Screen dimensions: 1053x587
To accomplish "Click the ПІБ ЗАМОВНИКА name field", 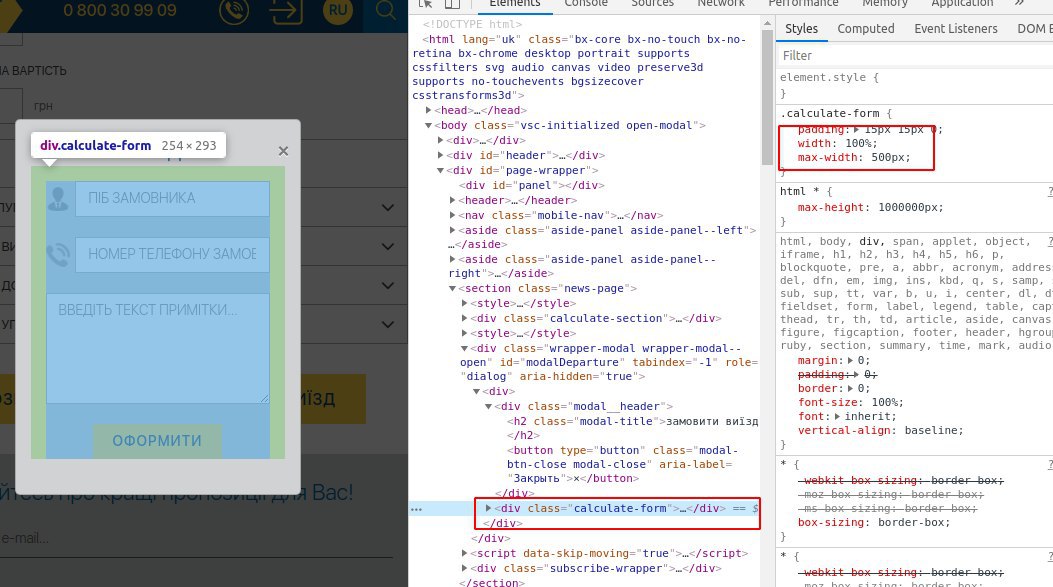I will point(172,198).
